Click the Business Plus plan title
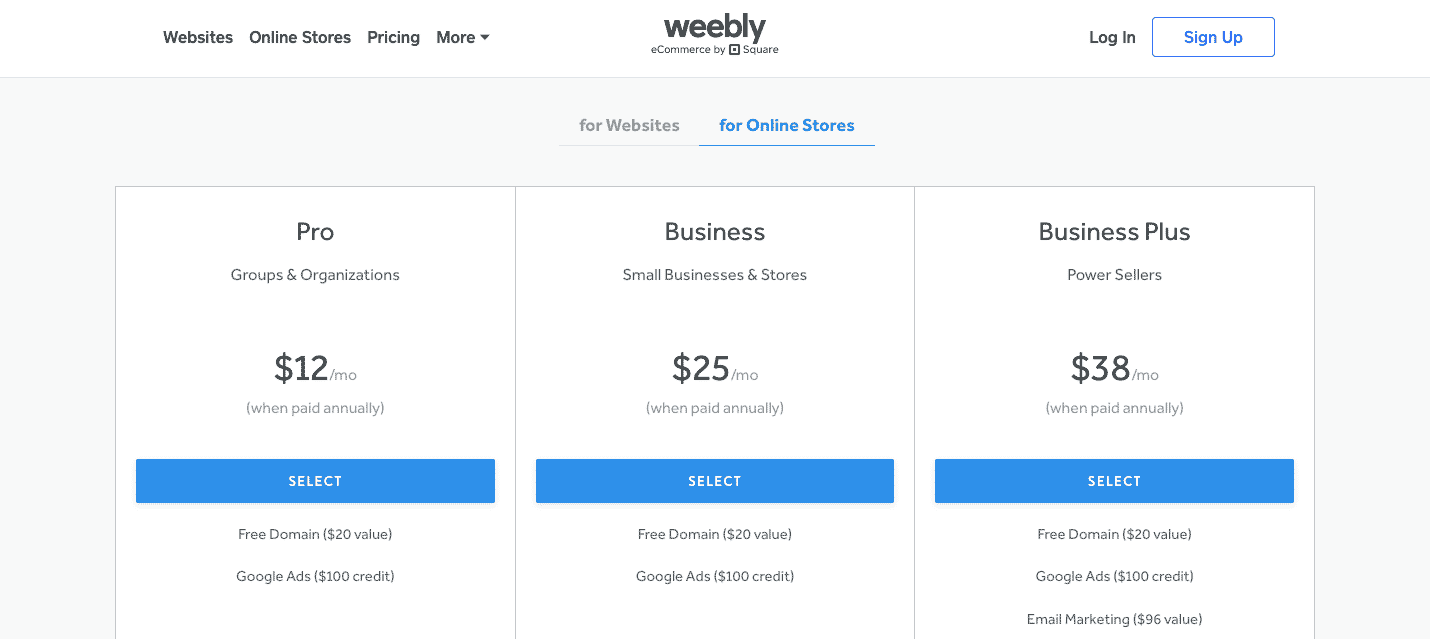This screenshot has height=639, width=1430. click(x=1114, y=232)
